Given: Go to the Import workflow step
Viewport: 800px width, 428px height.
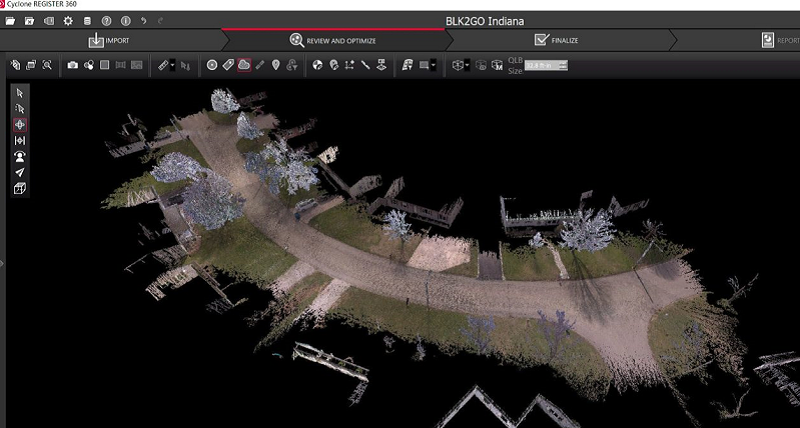Looking at the screenshot, I should pos(109,40).
